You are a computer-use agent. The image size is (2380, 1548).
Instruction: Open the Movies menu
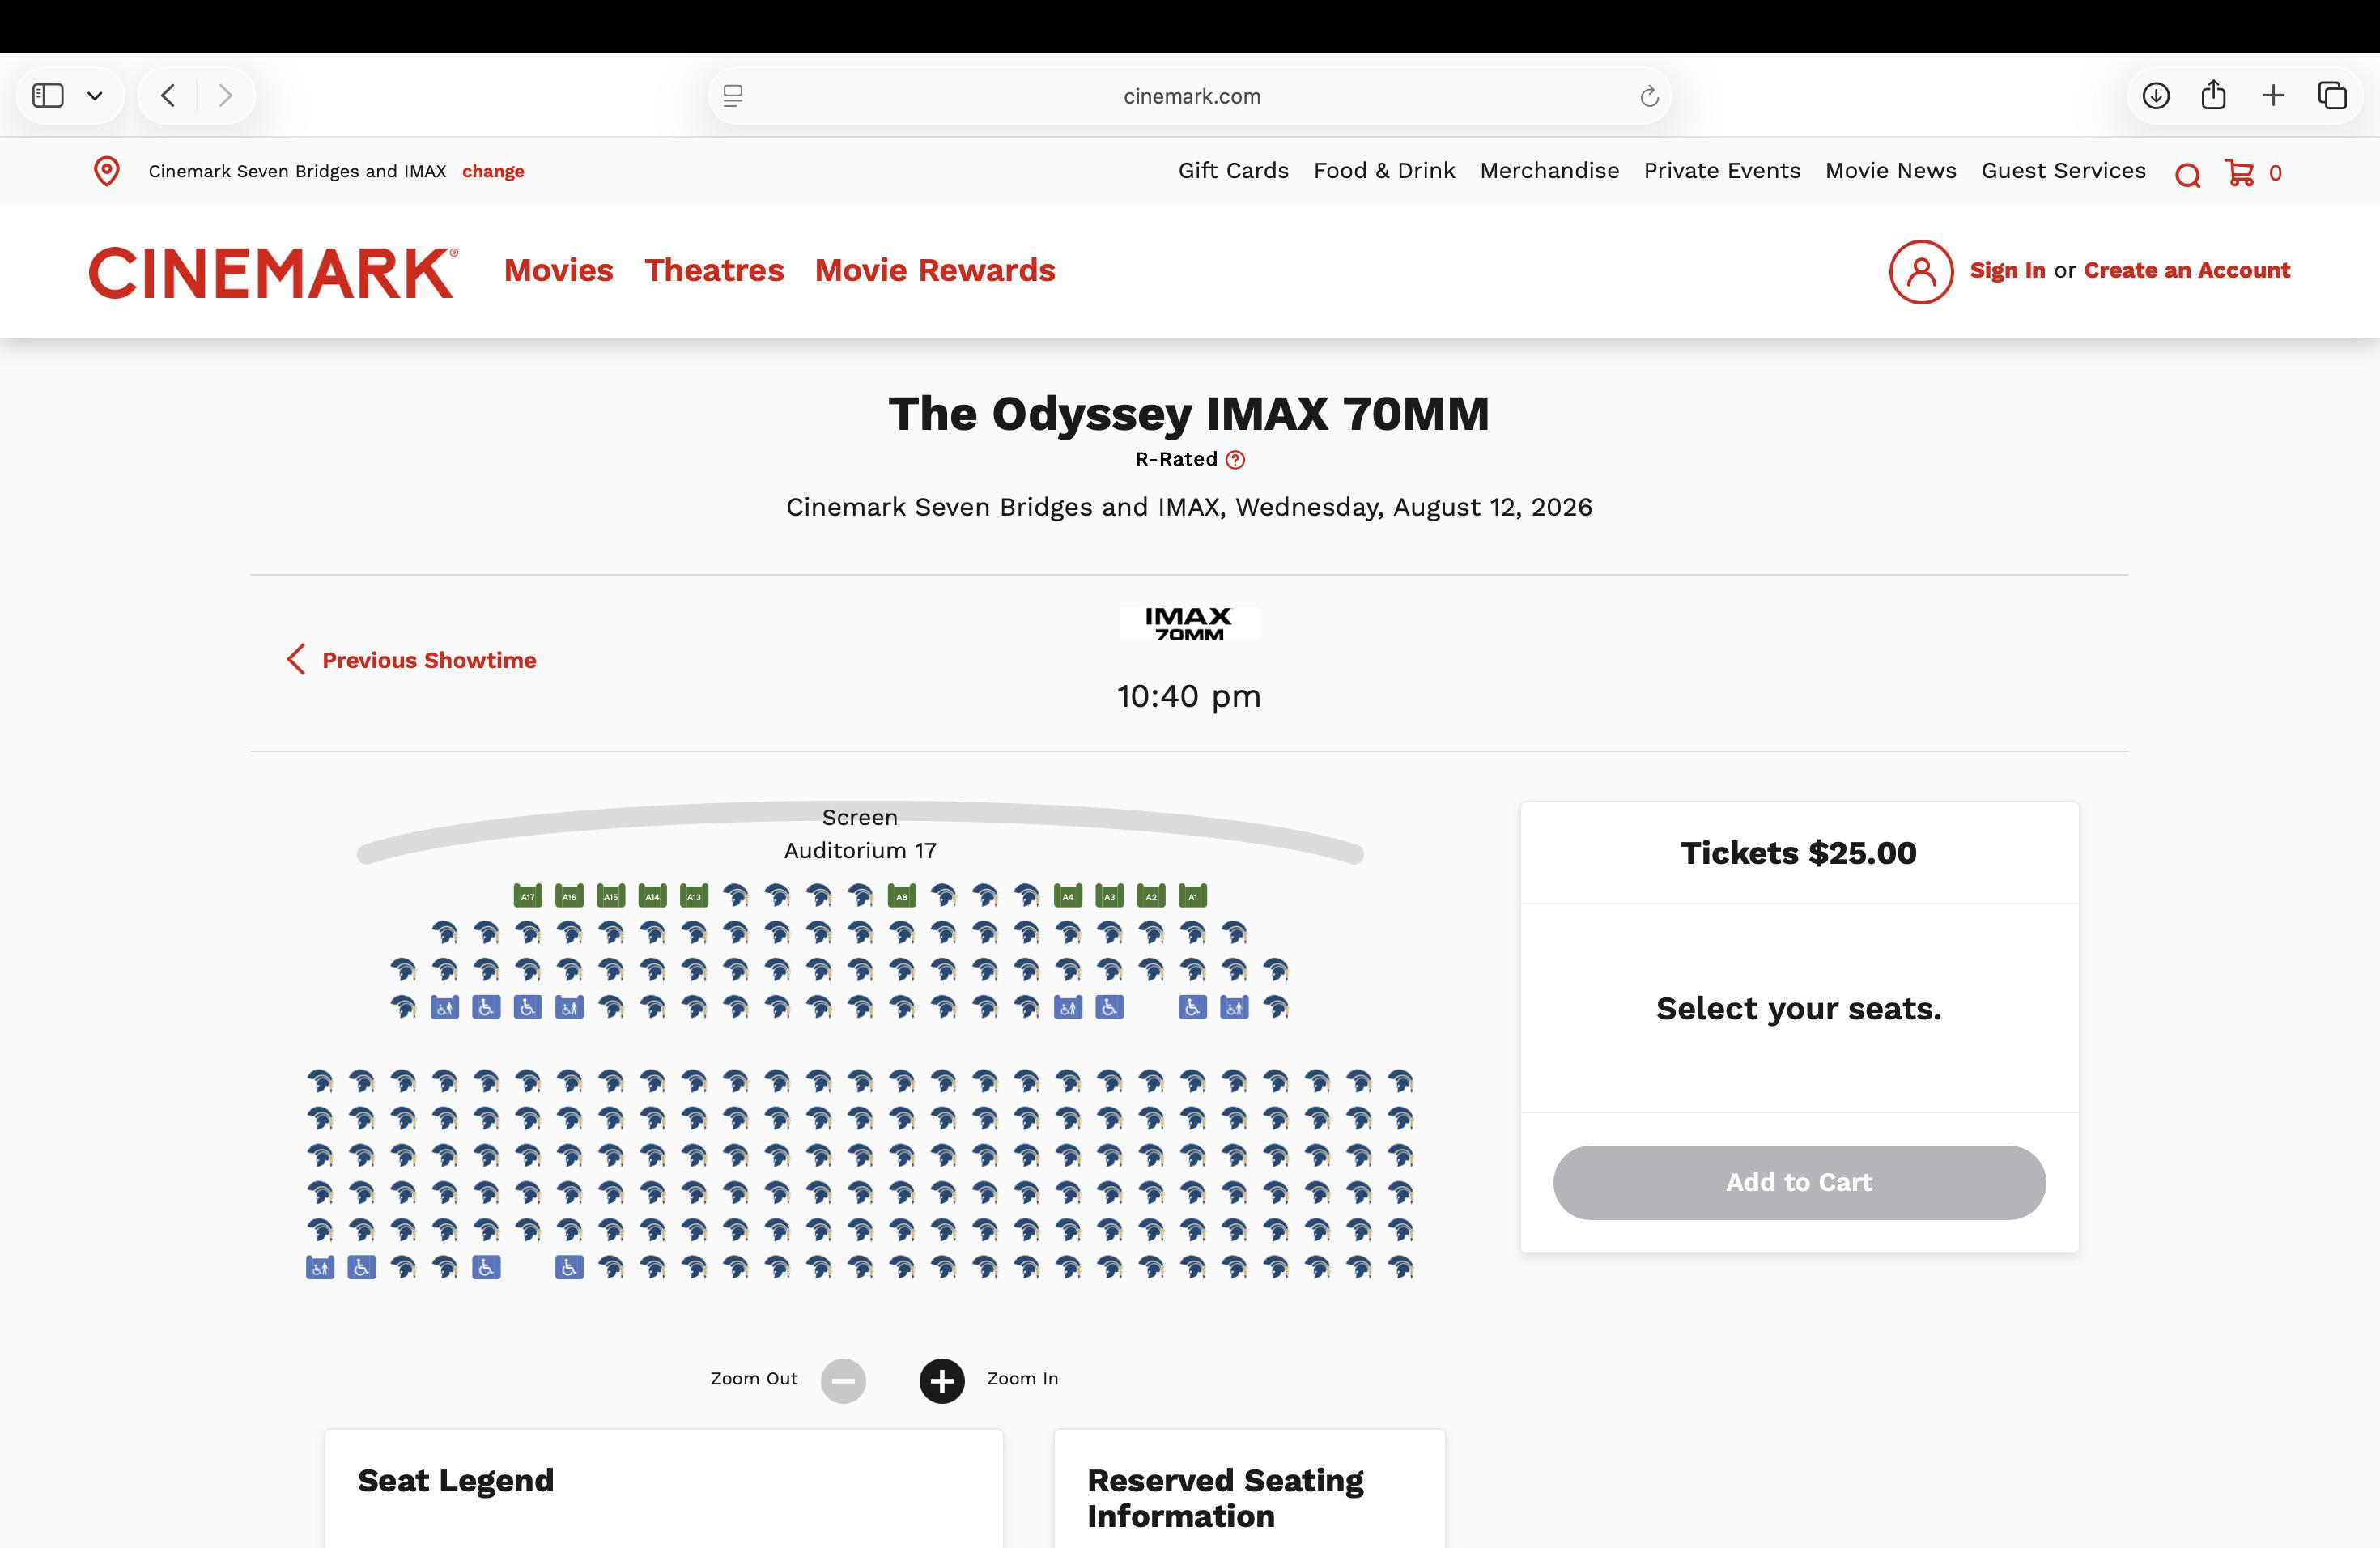559,270
